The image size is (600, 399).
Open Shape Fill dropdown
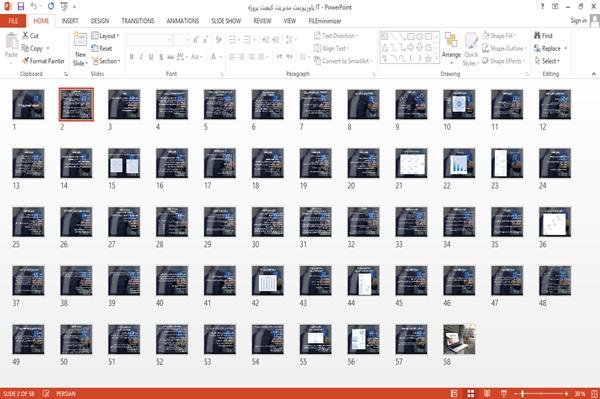tap(499, 36)
